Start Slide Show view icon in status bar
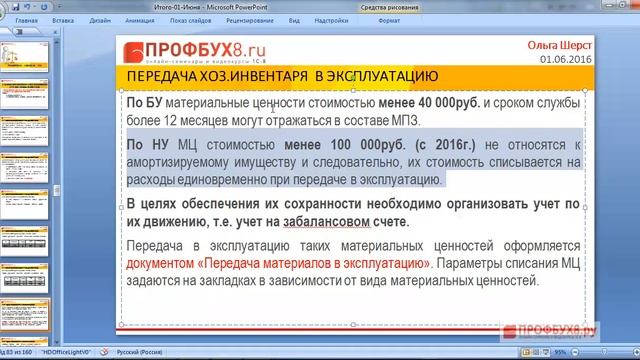Viewport: 640px width, 360px height. click(x=546, y=352)
